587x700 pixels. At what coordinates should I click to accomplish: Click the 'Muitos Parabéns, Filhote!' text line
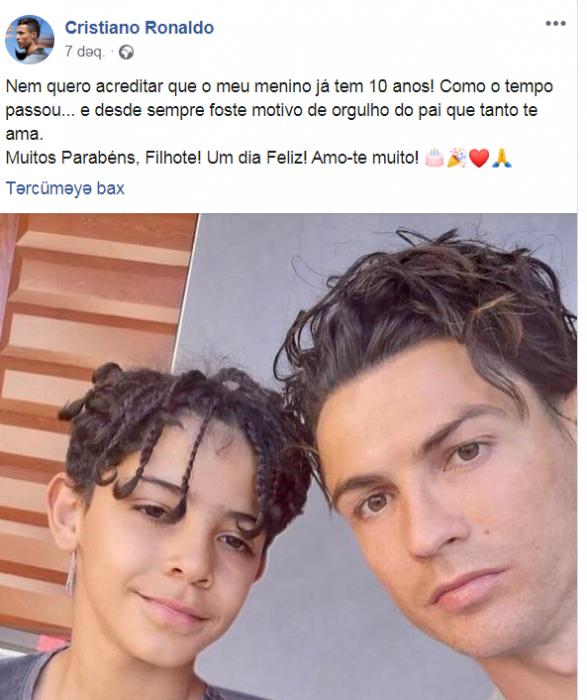[x=212, y=158]
